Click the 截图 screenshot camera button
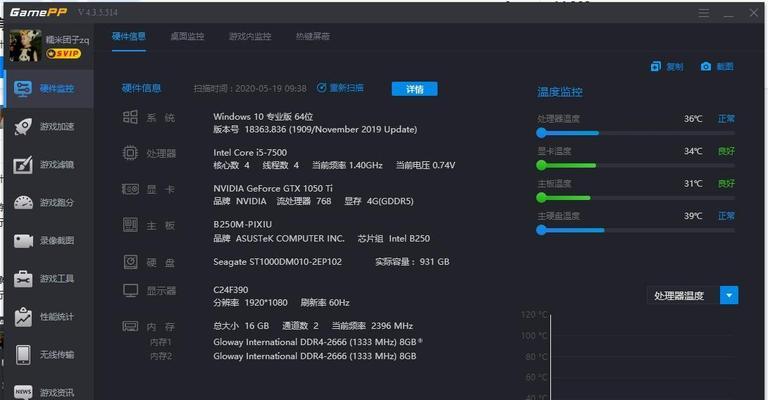The width and height of the screenshot is (768, 400). (x=717, y=67)
